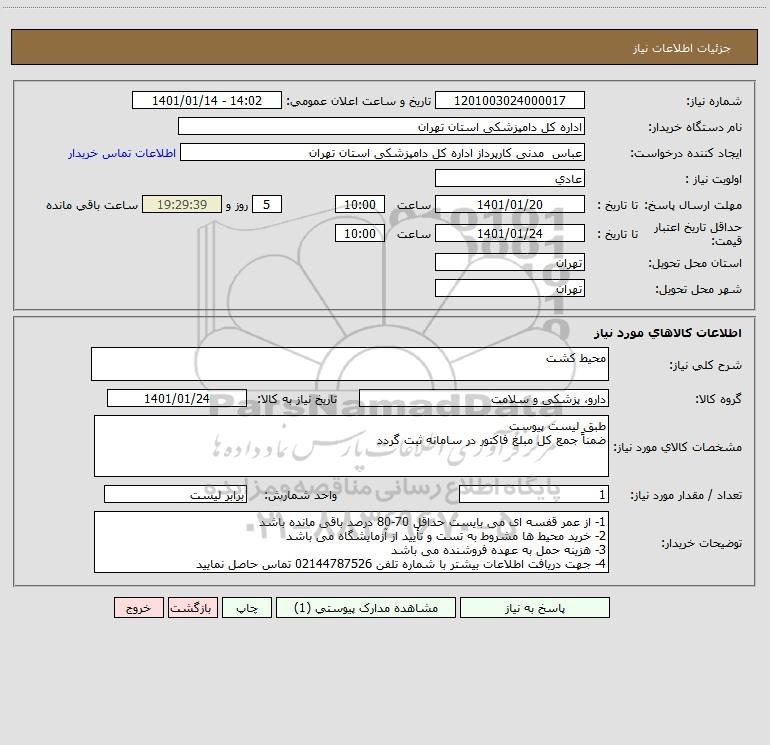
Task: Click the چاپ print button
Action: [247, 608]
